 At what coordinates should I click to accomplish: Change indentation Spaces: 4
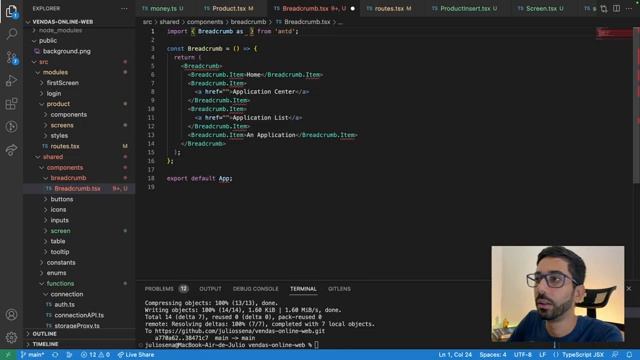493,355
